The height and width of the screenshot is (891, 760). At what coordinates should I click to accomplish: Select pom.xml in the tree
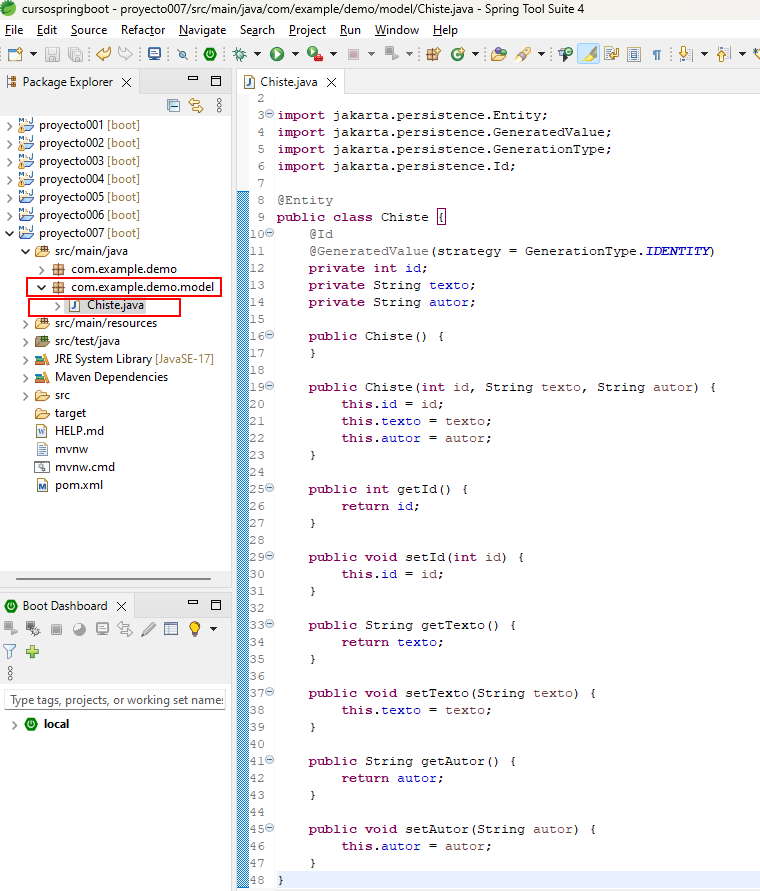pyautogui.click(x=78, y=485)
